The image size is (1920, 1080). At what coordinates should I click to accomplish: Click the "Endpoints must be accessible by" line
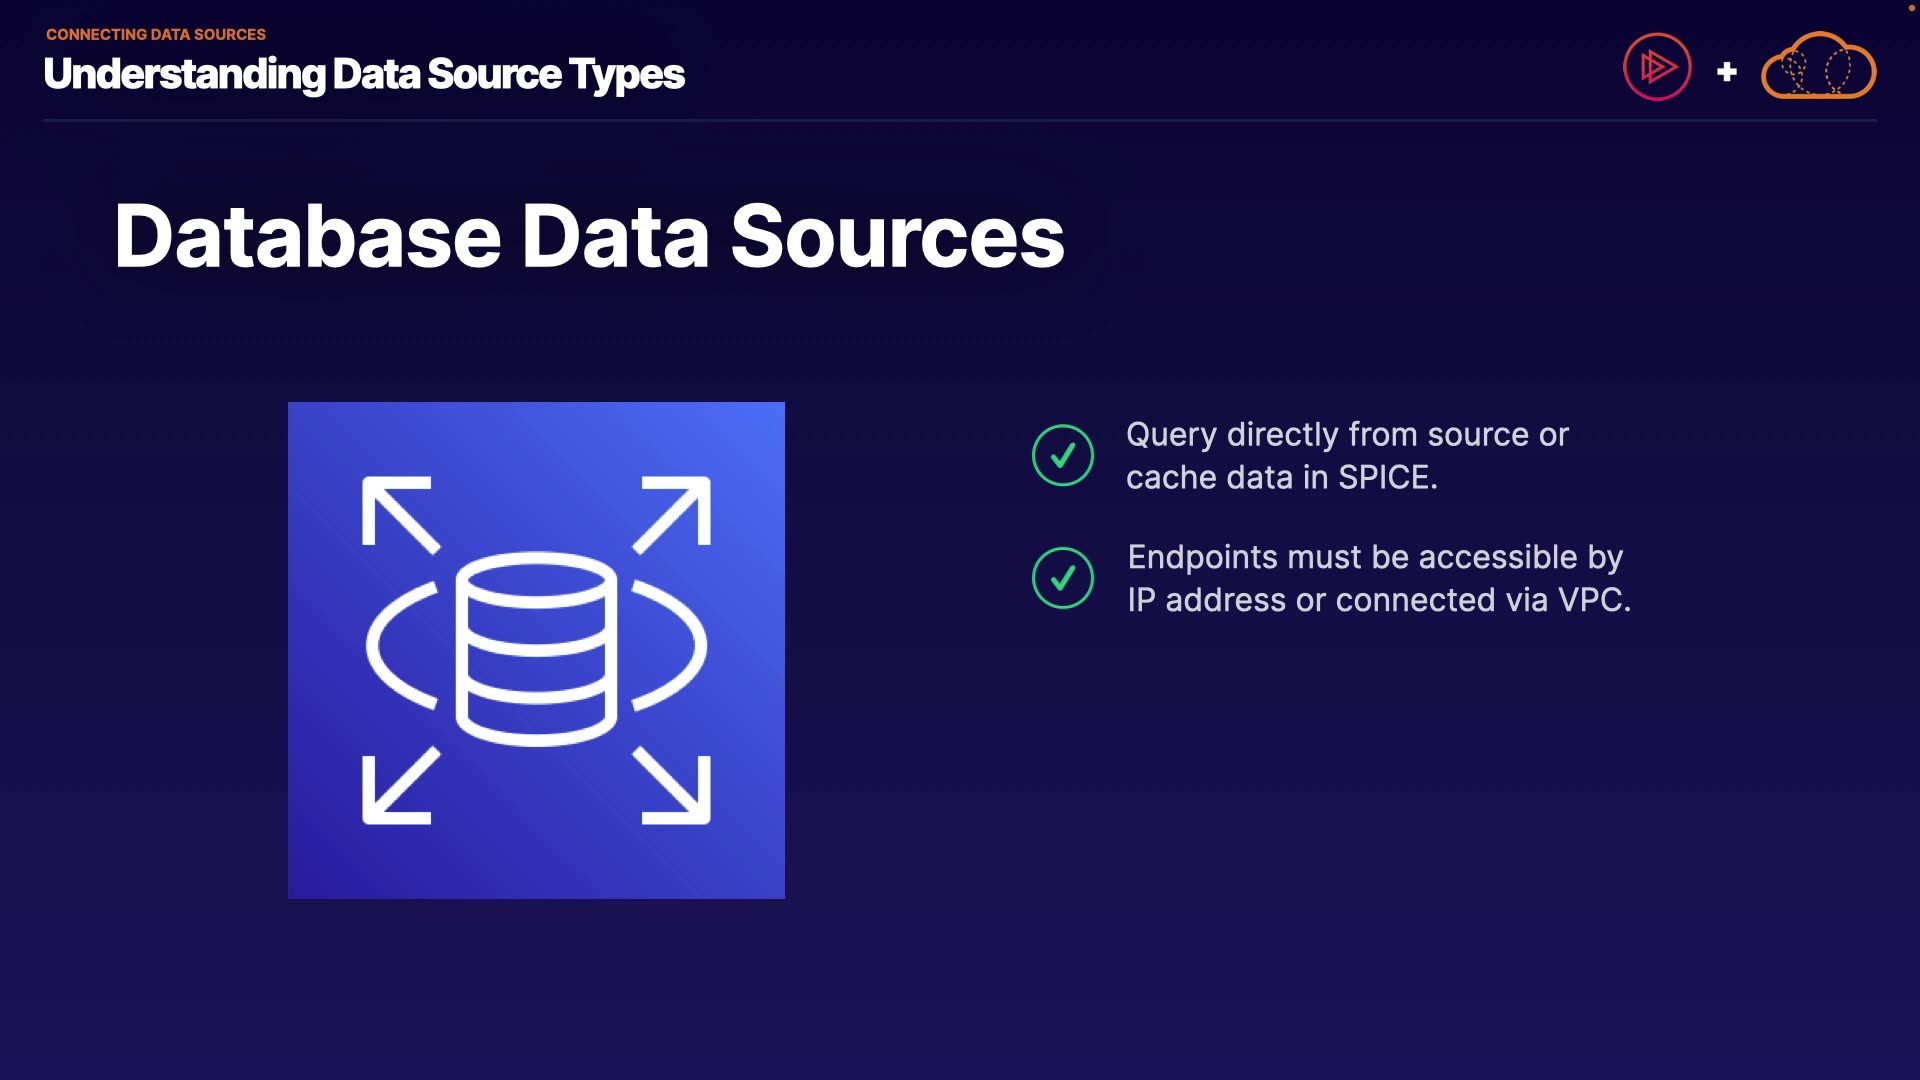[1375, 557]
